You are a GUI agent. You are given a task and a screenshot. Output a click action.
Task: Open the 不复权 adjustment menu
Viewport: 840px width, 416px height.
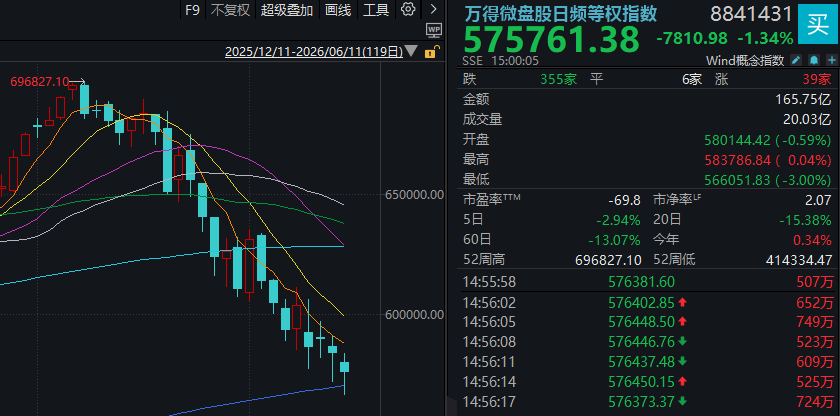[x=230, y=10]
